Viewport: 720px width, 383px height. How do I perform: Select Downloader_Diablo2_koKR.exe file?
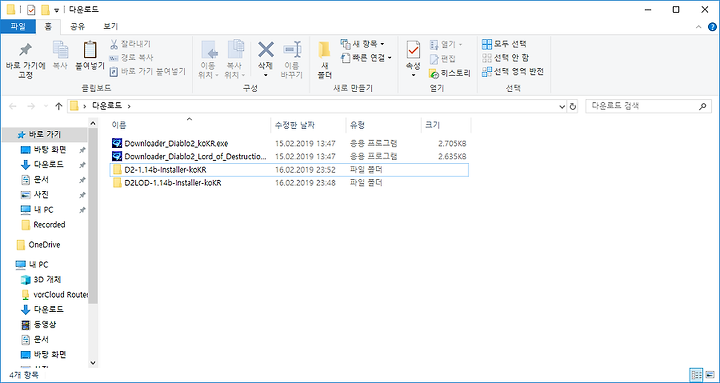coord(289,143)
